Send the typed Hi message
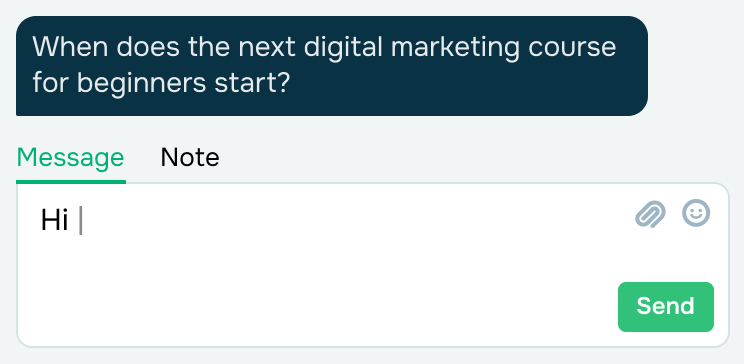This screenshot has width=744, height=364. 666,307
